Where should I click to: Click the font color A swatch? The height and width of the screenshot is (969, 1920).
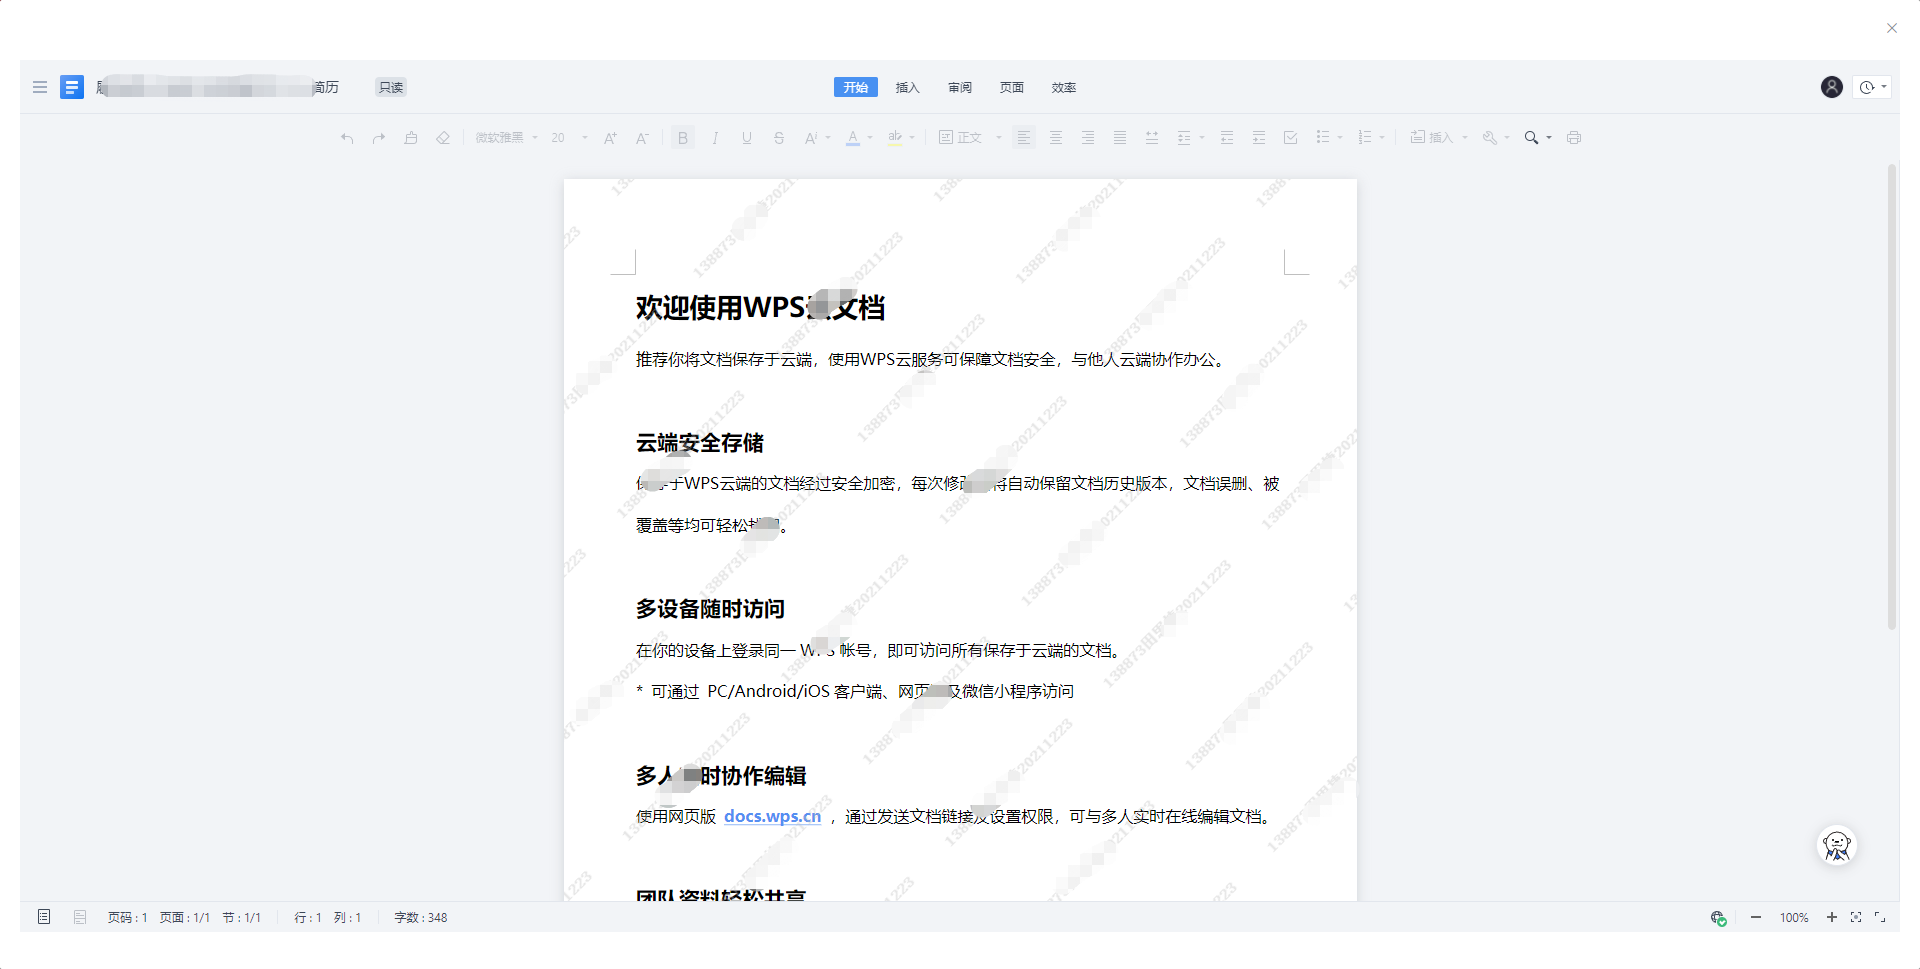tap(853, 138)
